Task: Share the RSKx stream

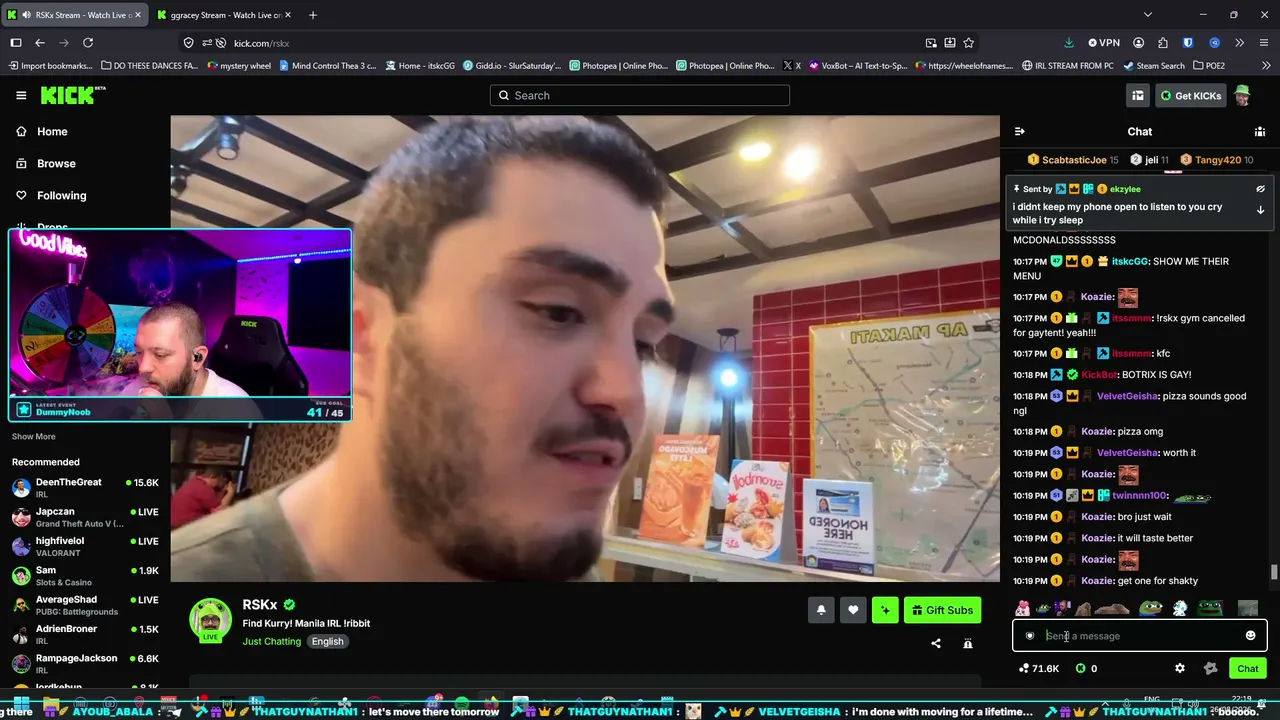Action: coord(936,644)
